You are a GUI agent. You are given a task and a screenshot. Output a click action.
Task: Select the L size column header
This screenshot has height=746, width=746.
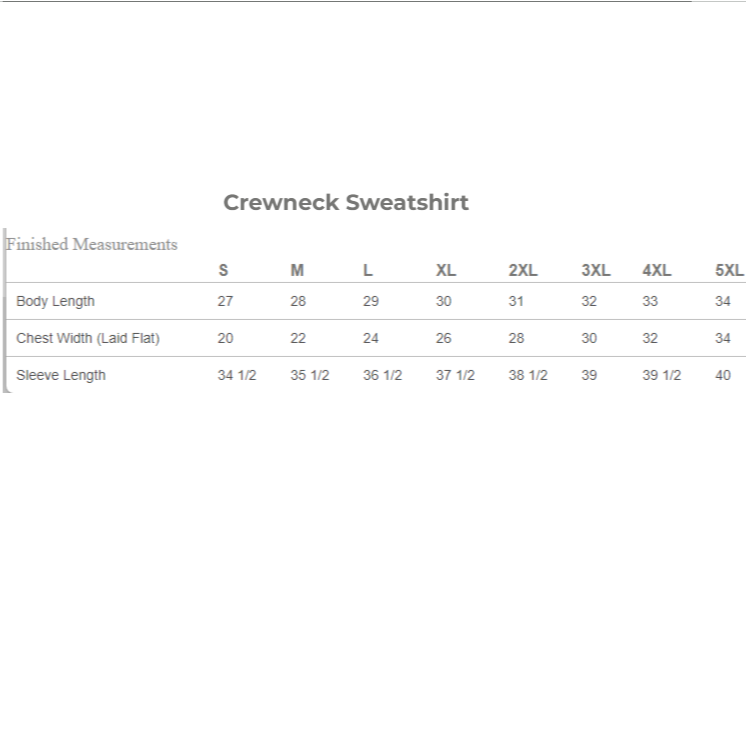click(368, 271)
